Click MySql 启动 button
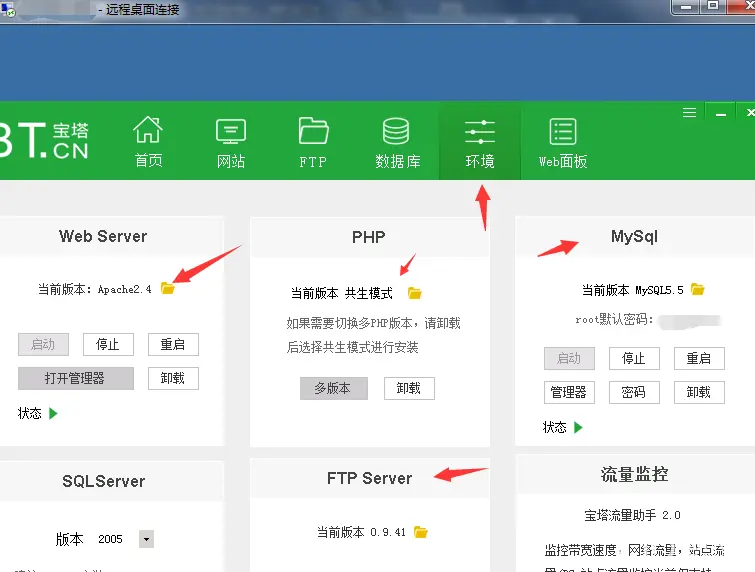This screenshot has height=572, width=755. (x=569, y=358)
